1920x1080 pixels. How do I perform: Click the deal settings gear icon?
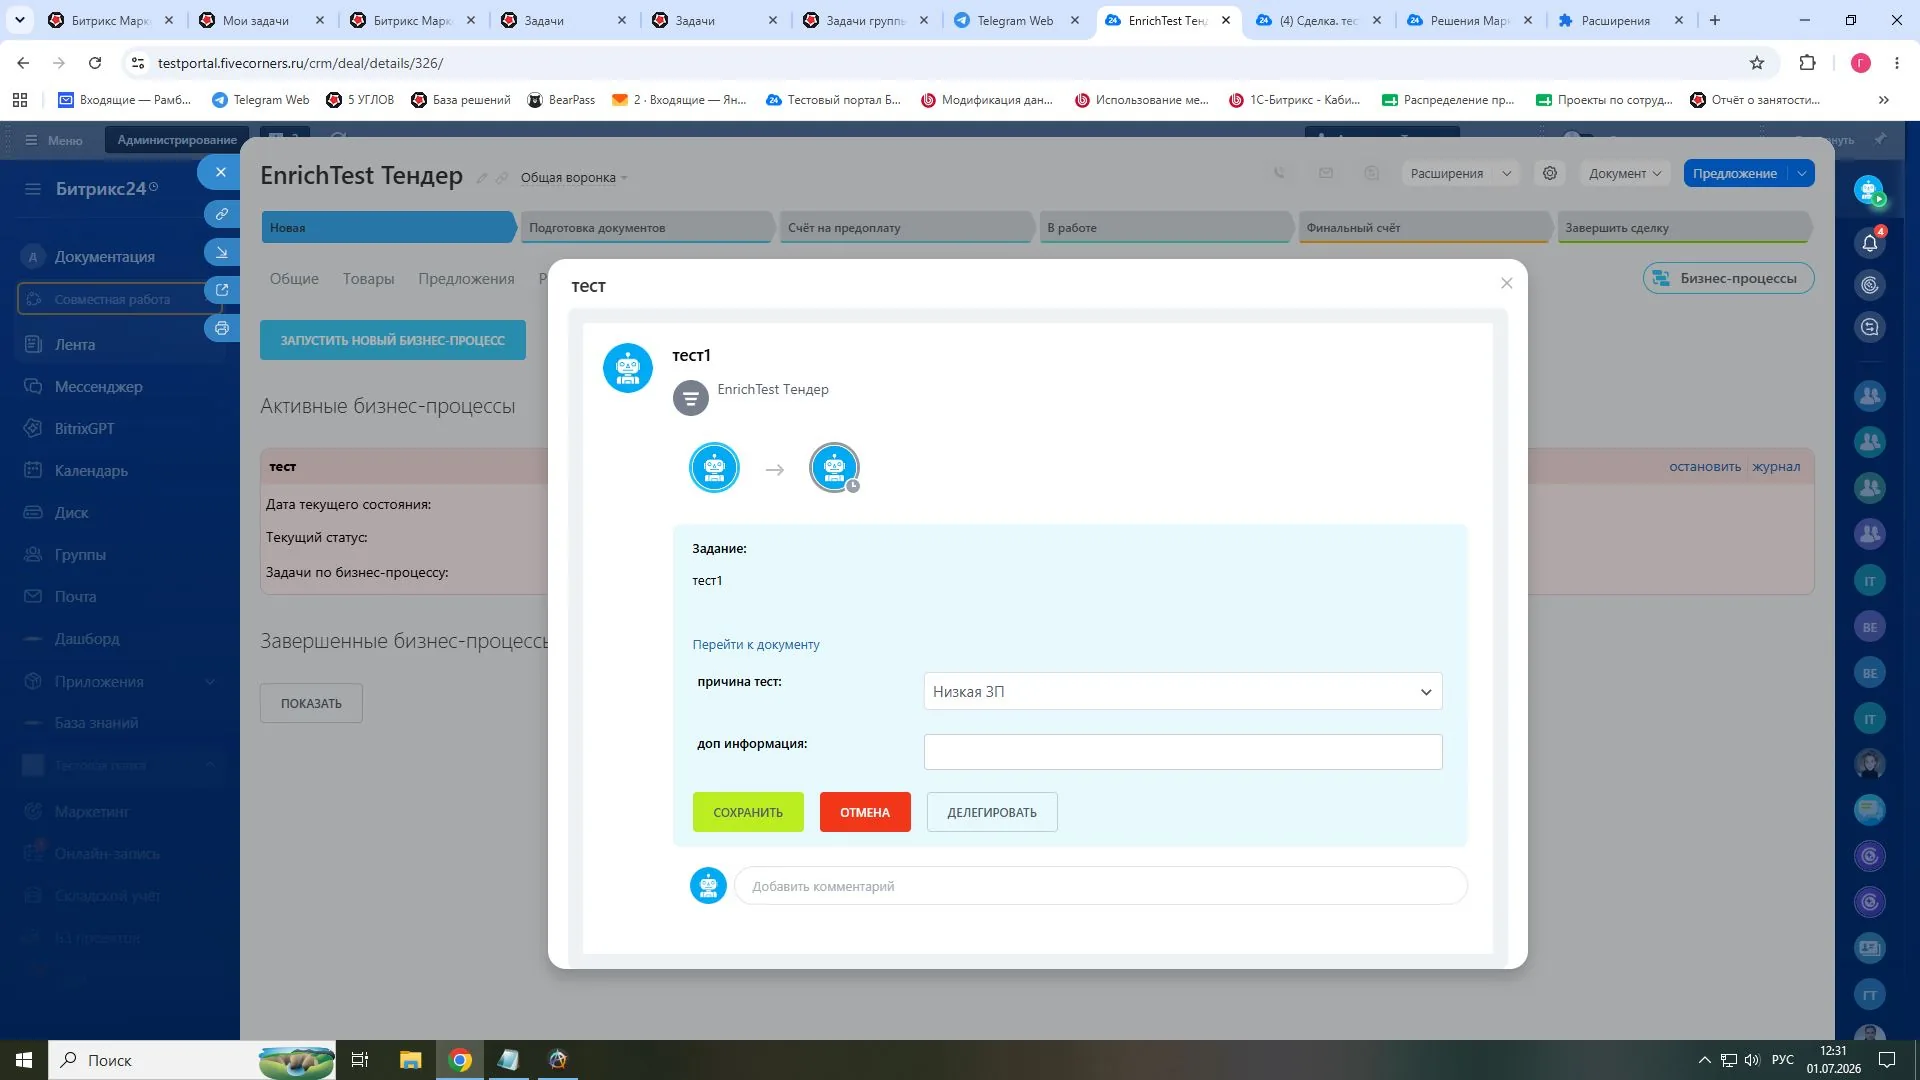coord(1549,173)
